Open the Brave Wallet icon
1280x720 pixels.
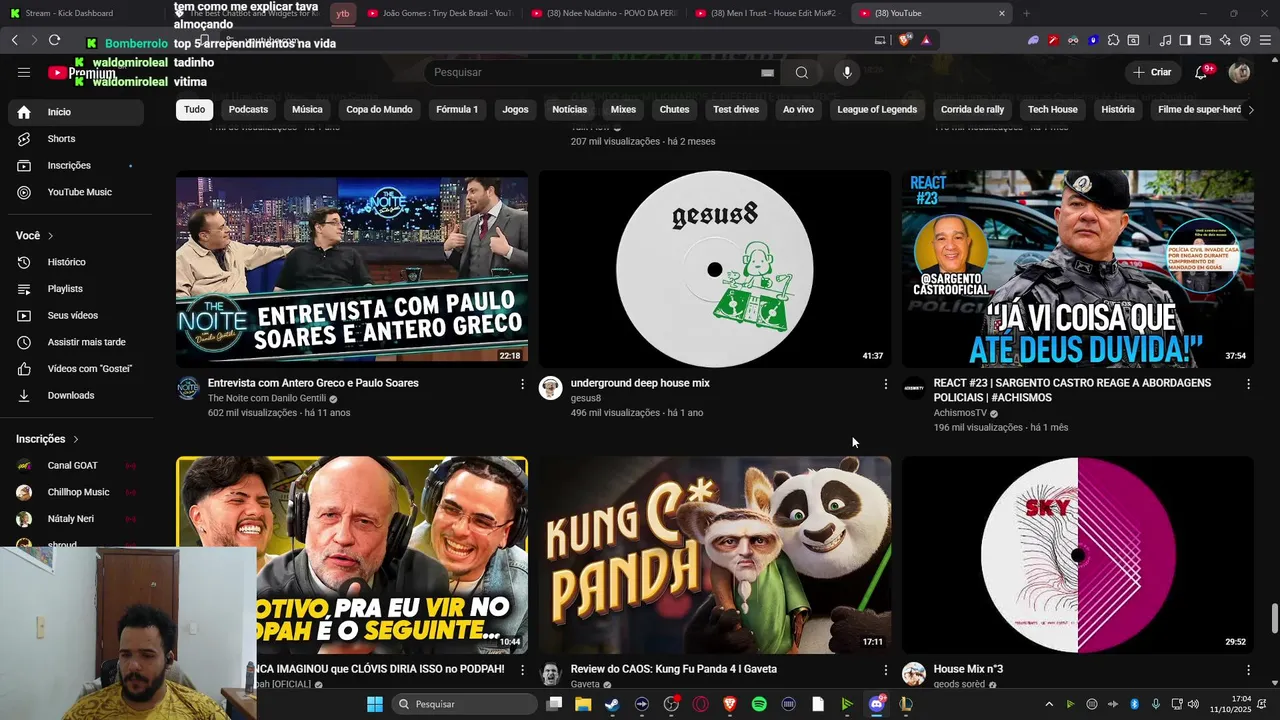click(1205, 40)
